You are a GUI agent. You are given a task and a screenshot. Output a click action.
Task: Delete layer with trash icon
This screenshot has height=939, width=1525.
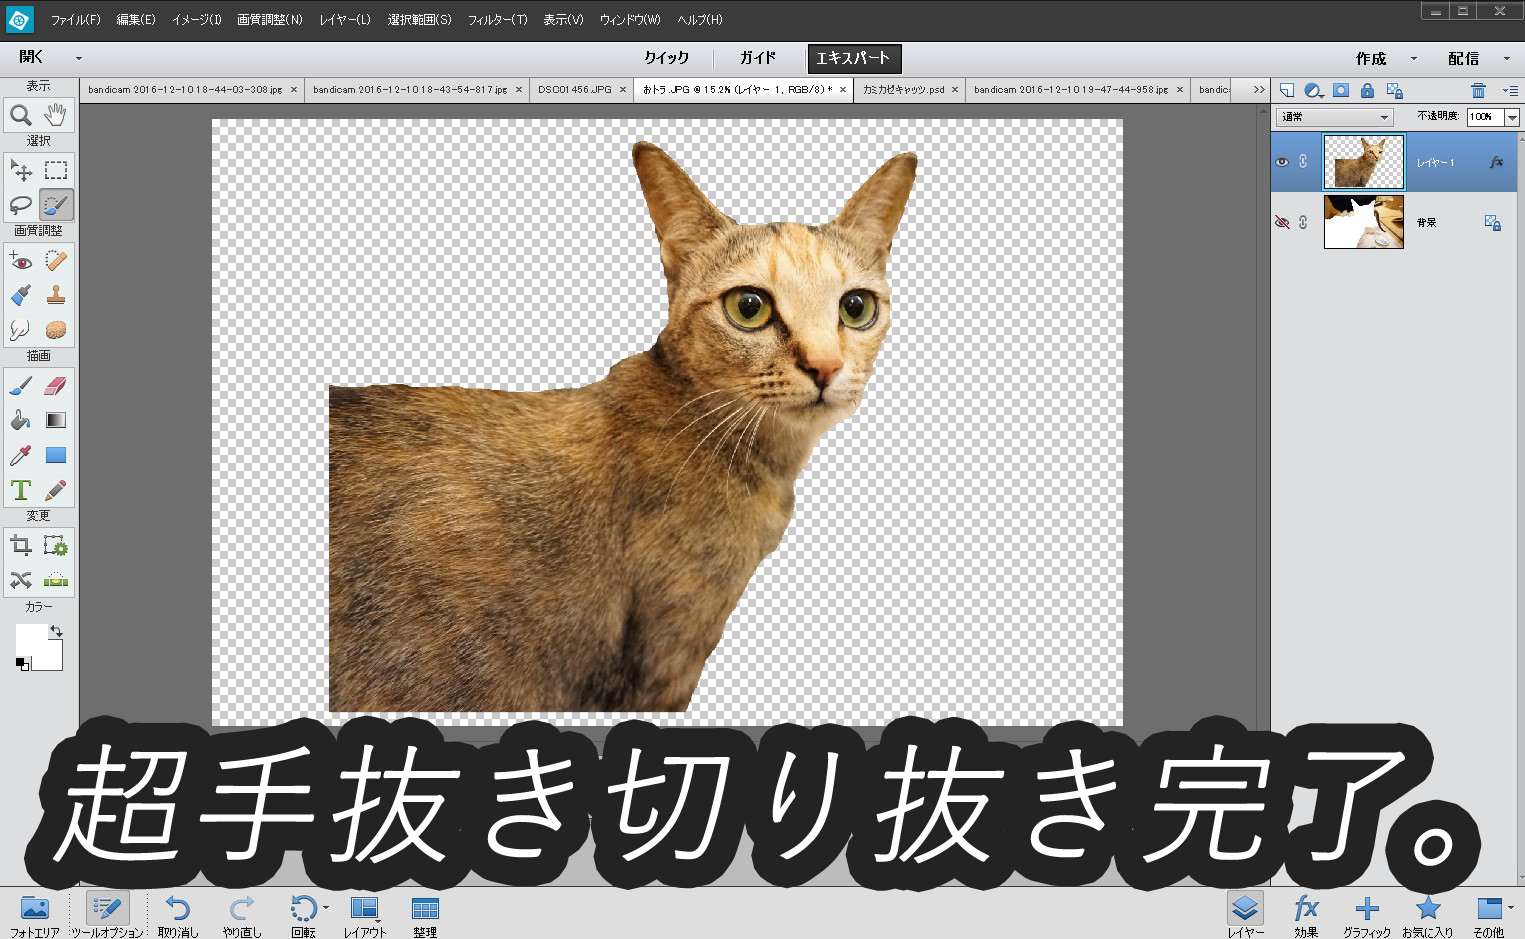tap(1478, 90)
